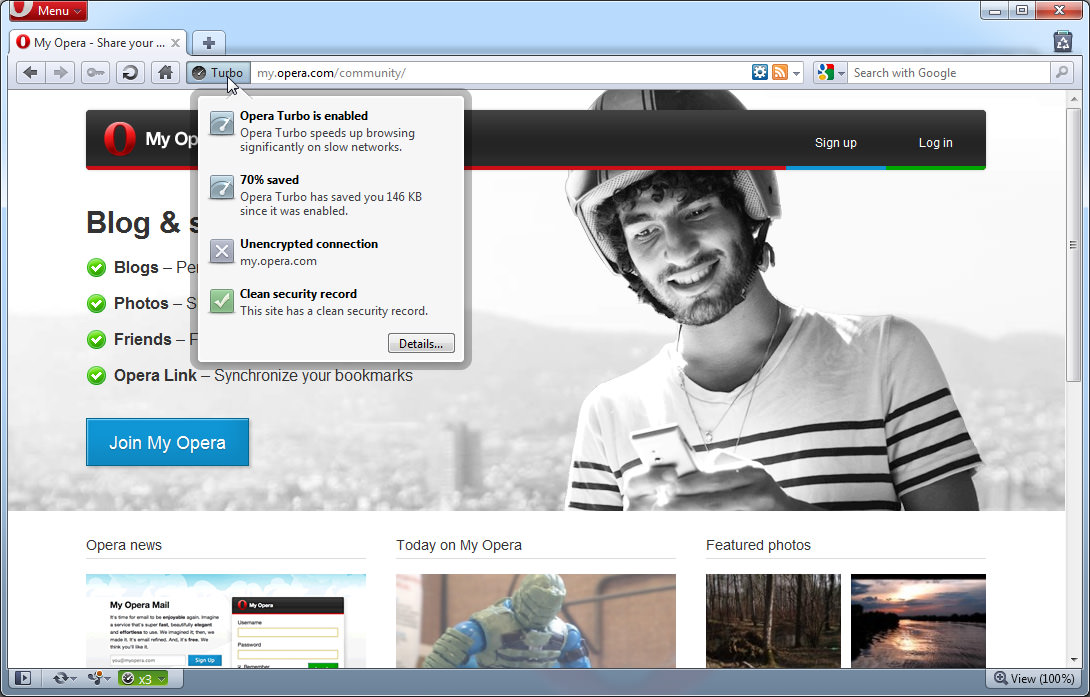Image resolution: width=1090 pixels, height=697 pixels.
Task: Toggle the green Turbo x3 status button
Action: 142,678
